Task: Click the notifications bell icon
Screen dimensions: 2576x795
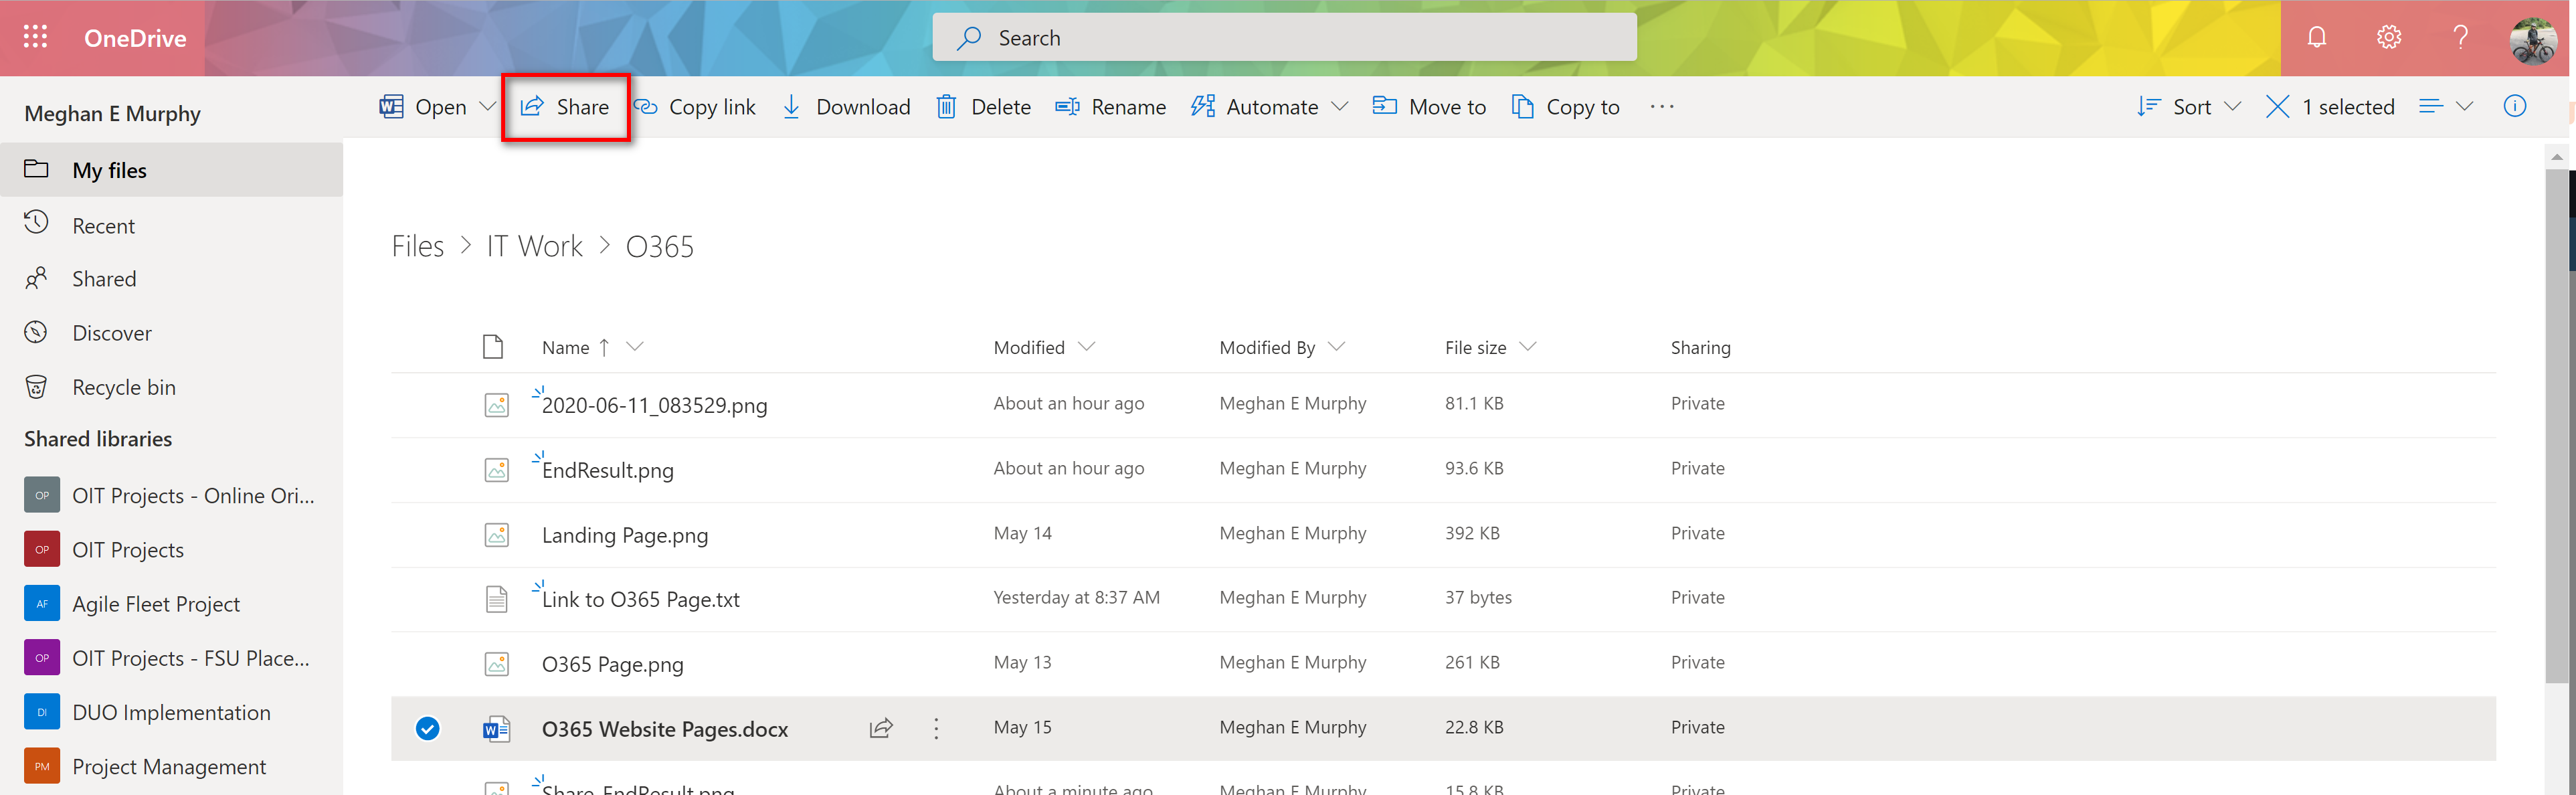Action: point(2316,37)
